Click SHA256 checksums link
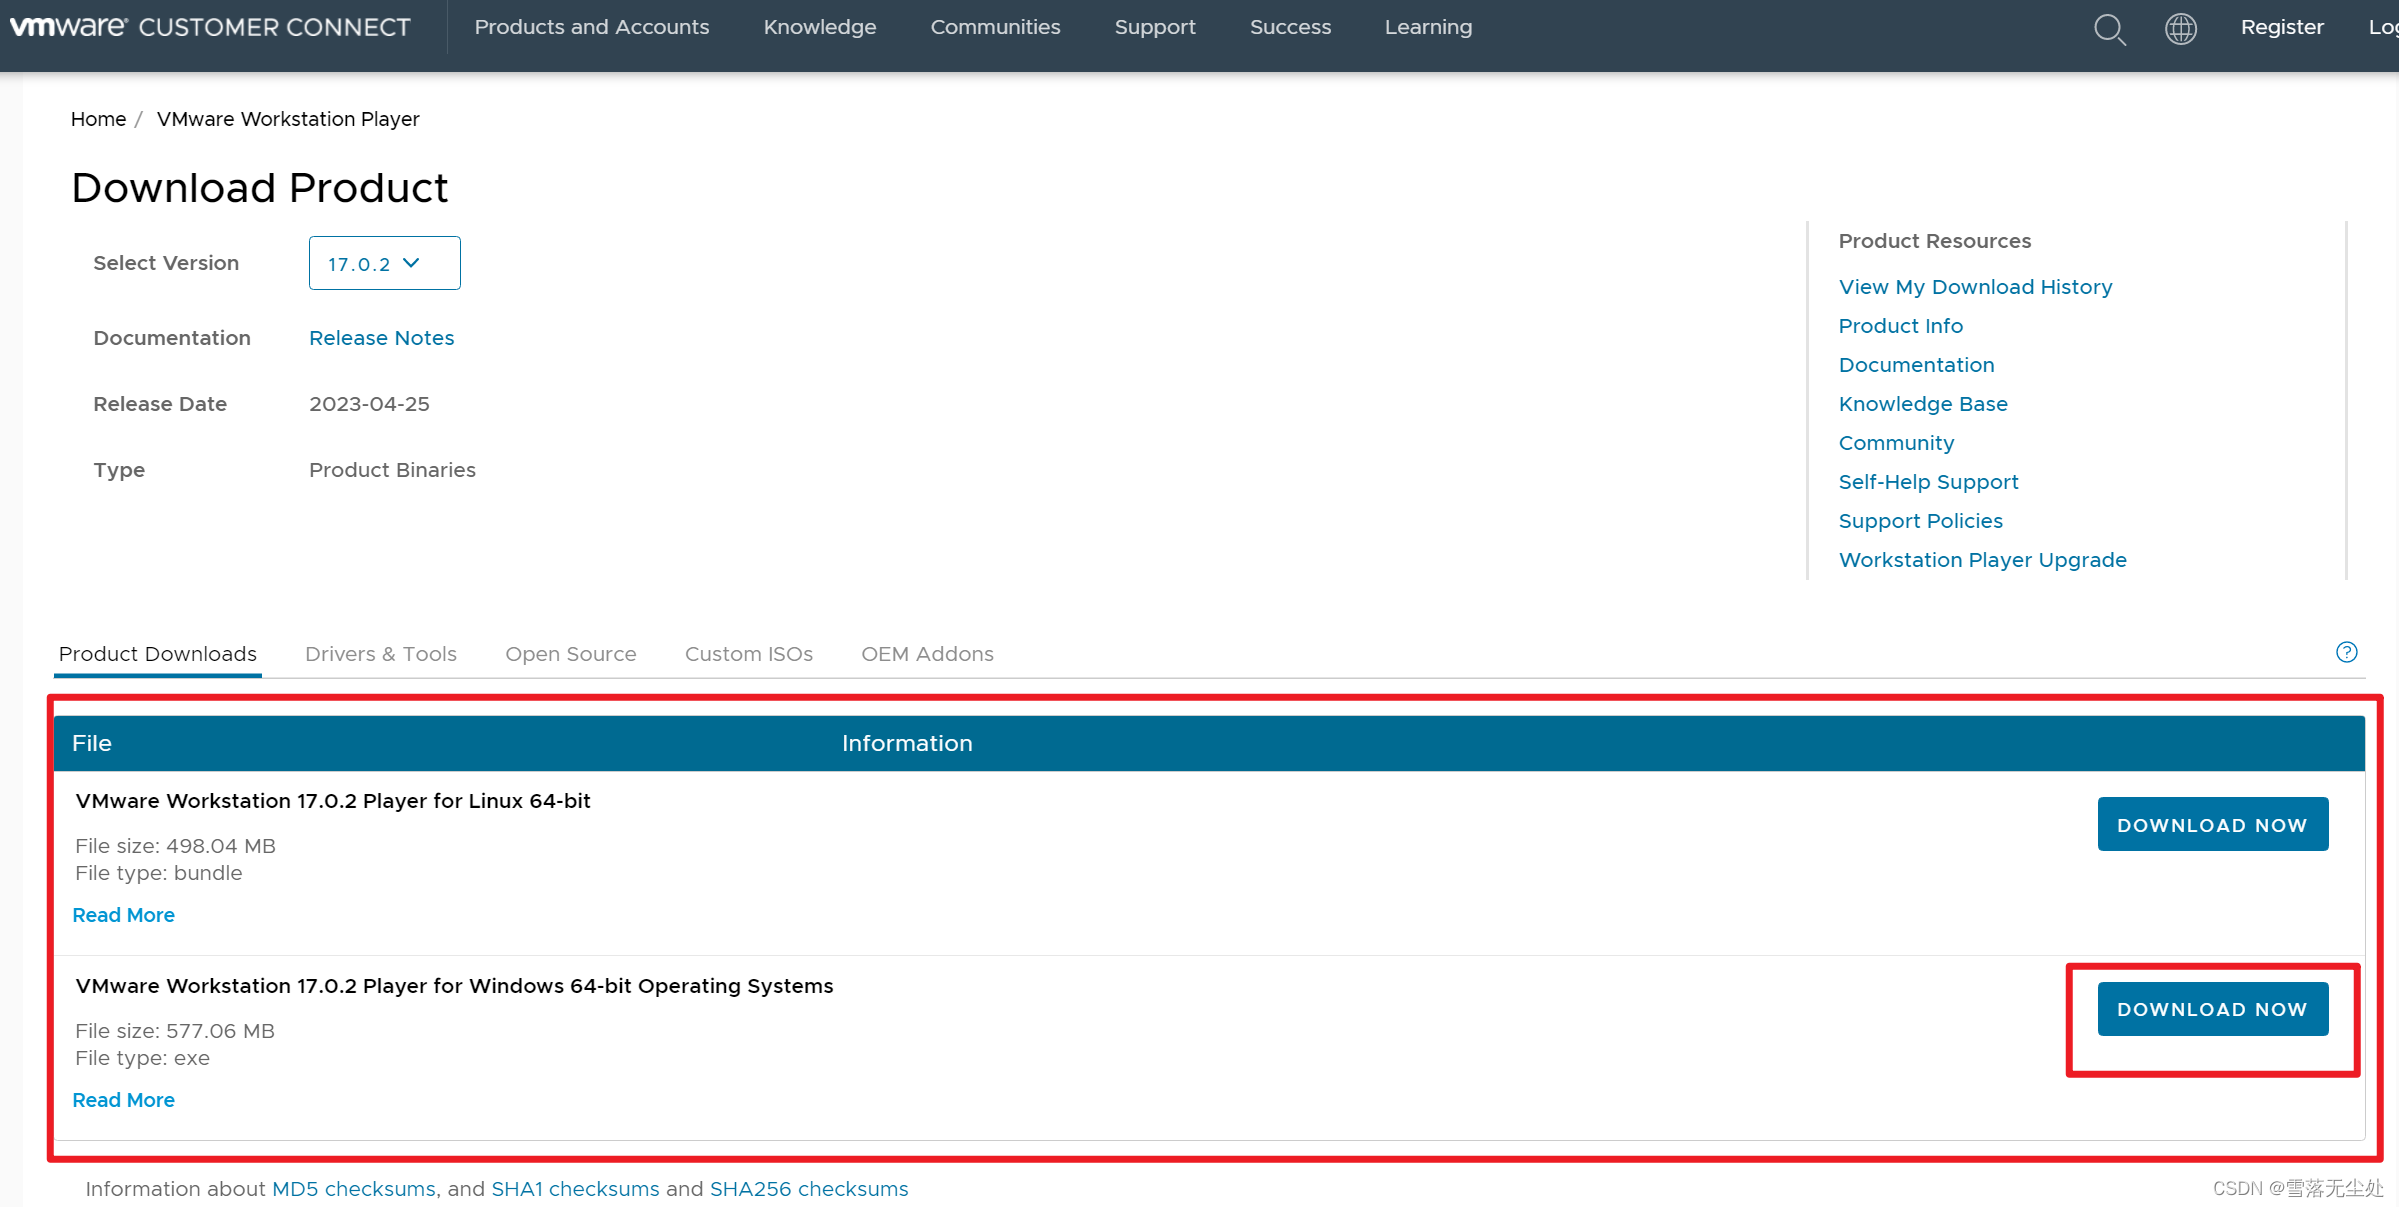The image size is (2399, 1207). coord(808,1189)
